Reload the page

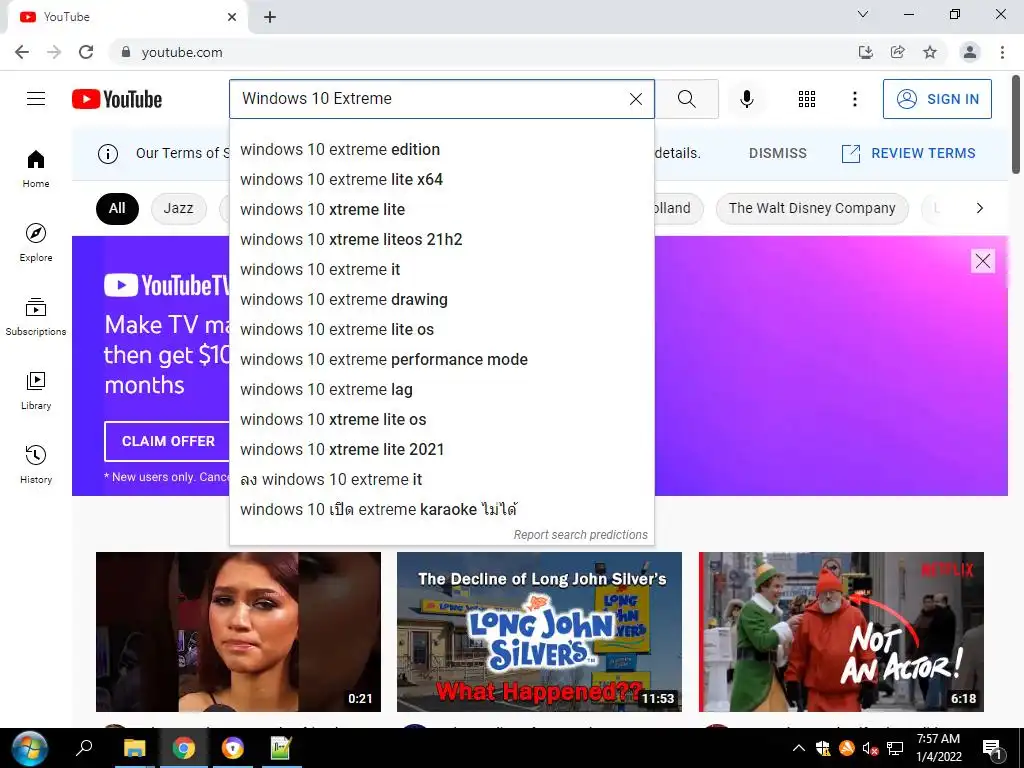point(86,52)
